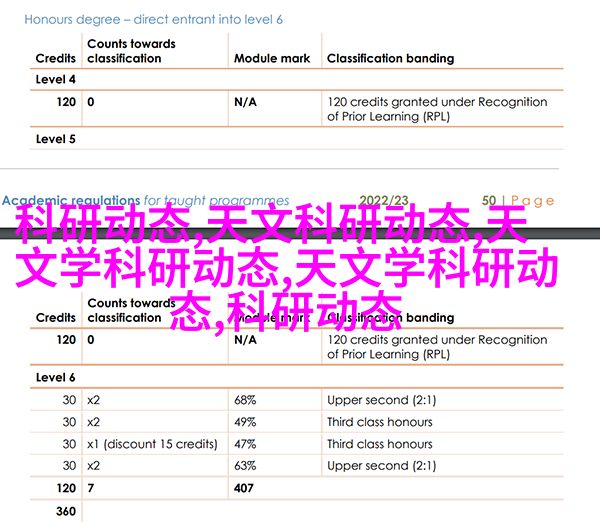Select RPL credits text in the lower table
Screen dimensions: 600x524
point(437,347)
